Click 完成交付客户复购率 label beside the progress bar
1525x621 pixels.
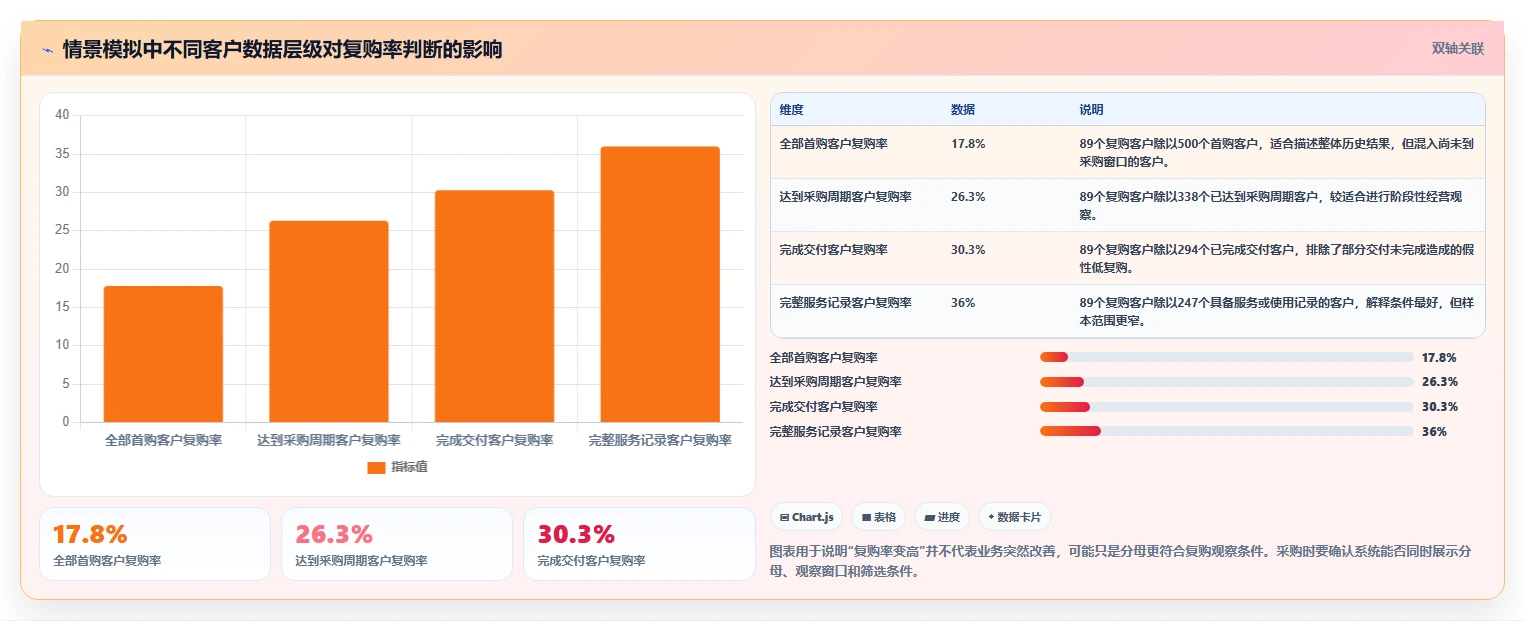point(823,407)
